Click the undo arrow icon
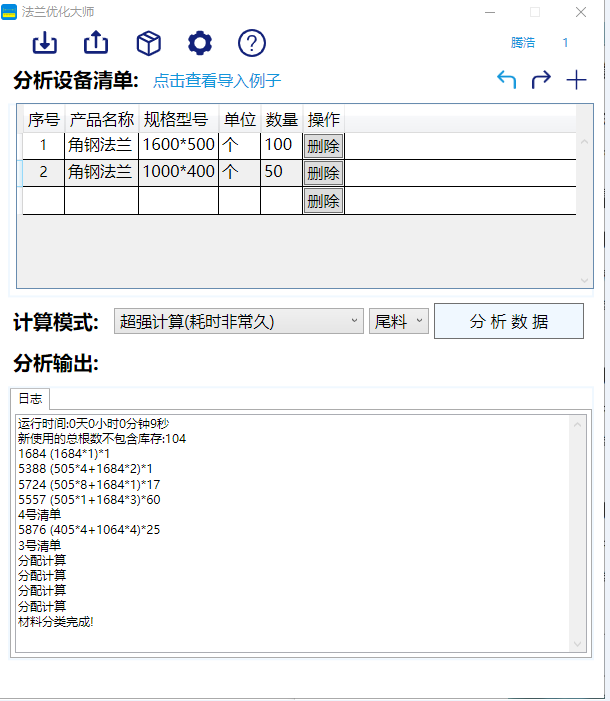Image resolution: width=610 pixels, height=701 pixels. point(507,80)
